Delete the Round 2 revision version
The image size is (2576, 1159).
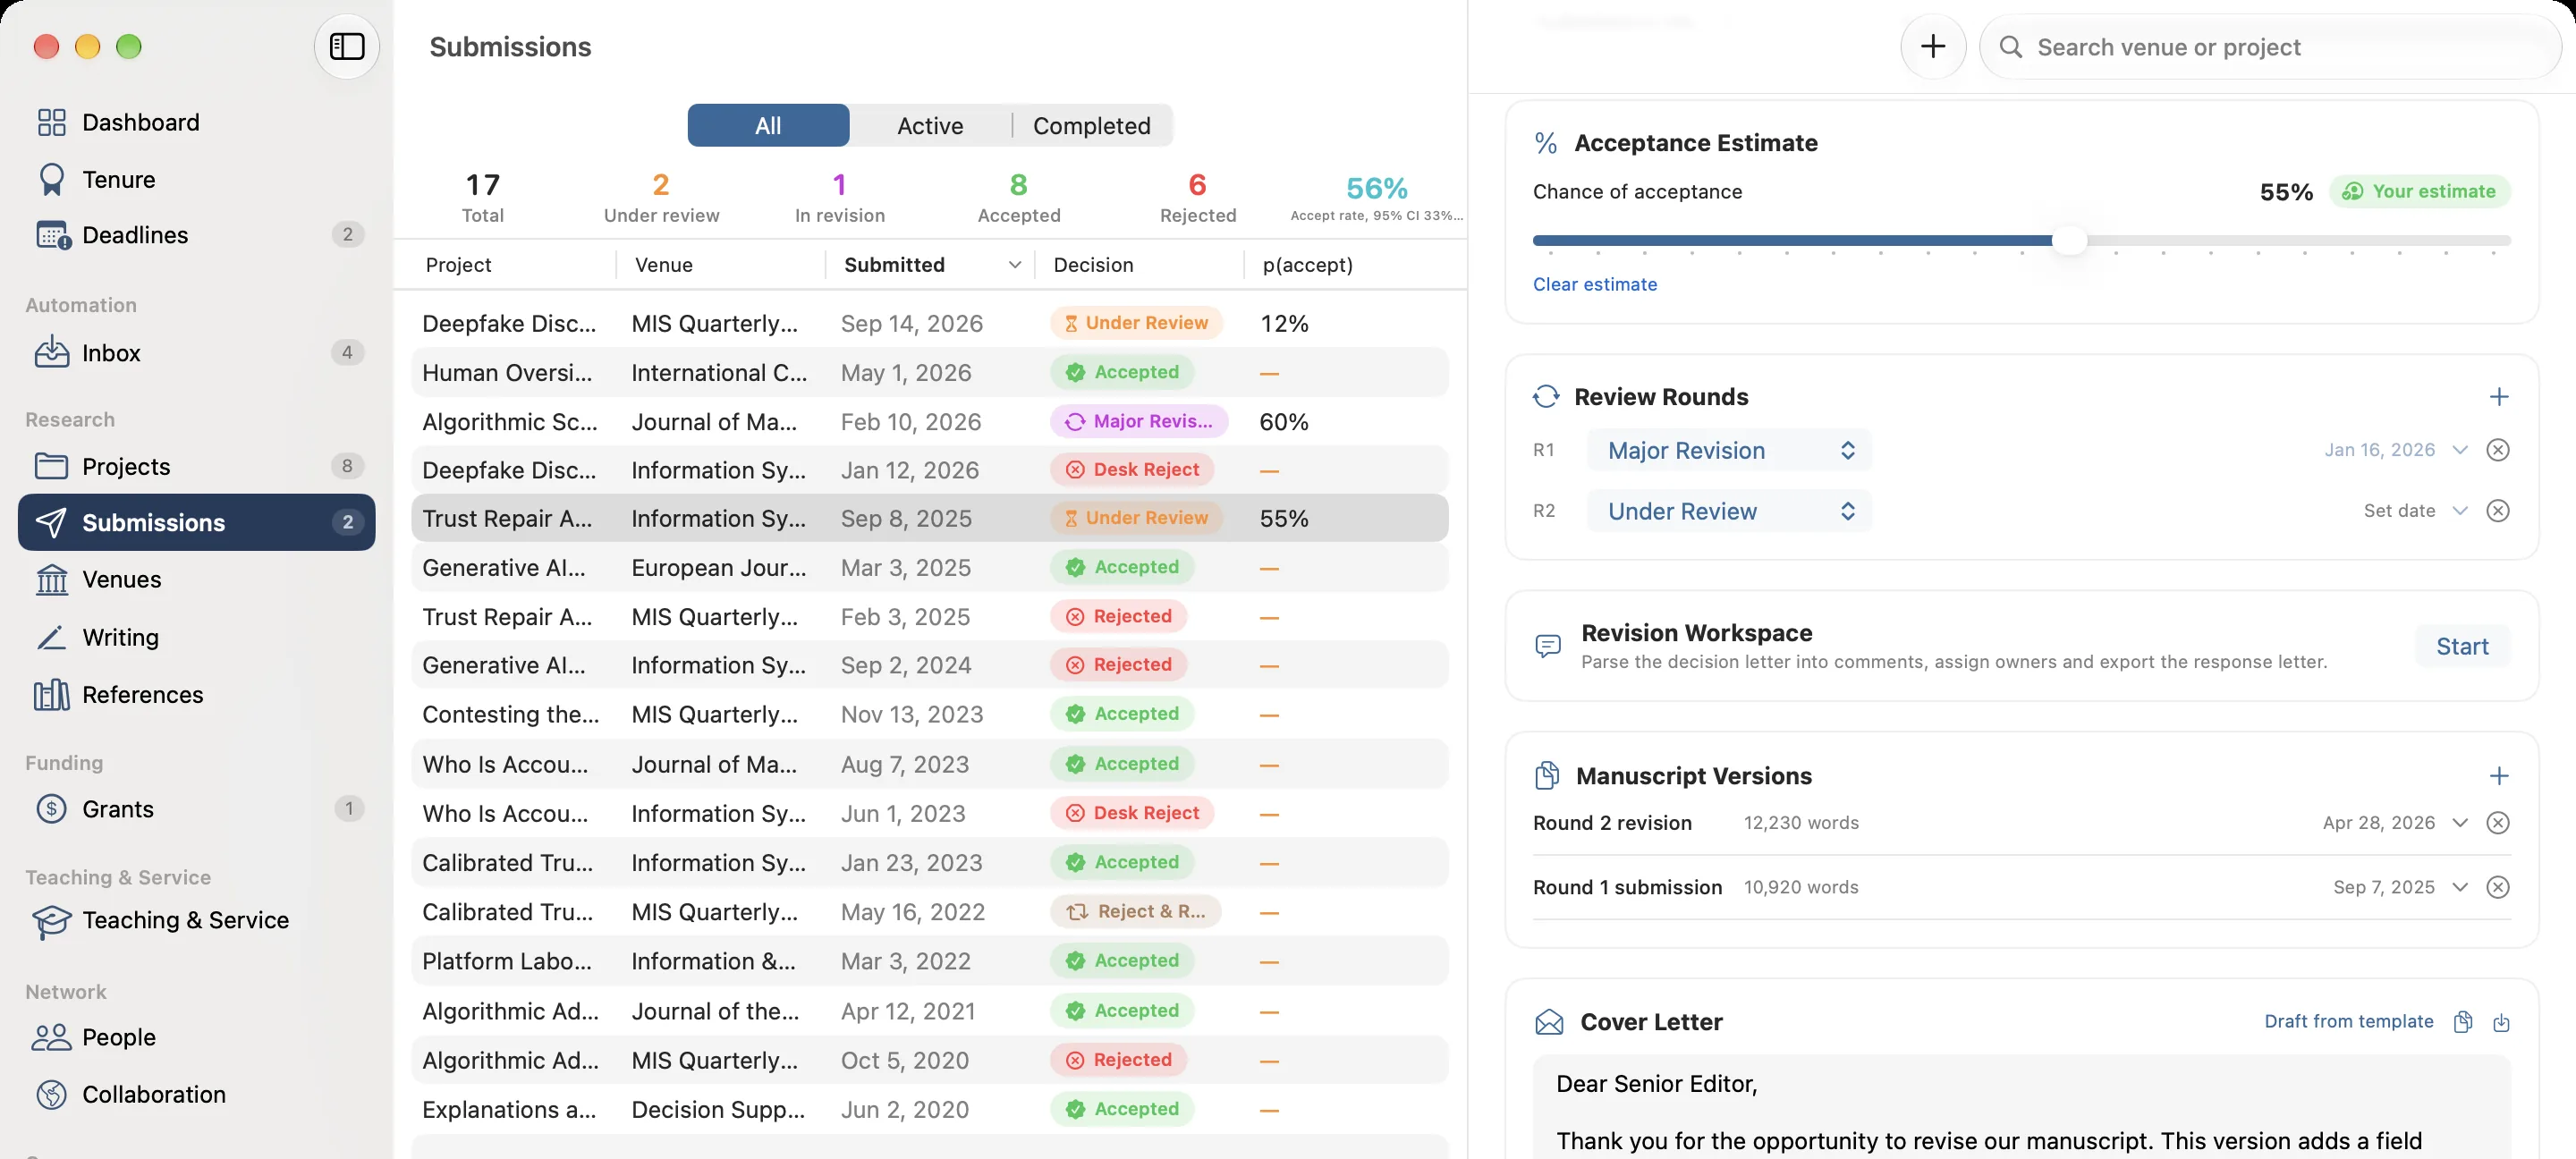2498,823
